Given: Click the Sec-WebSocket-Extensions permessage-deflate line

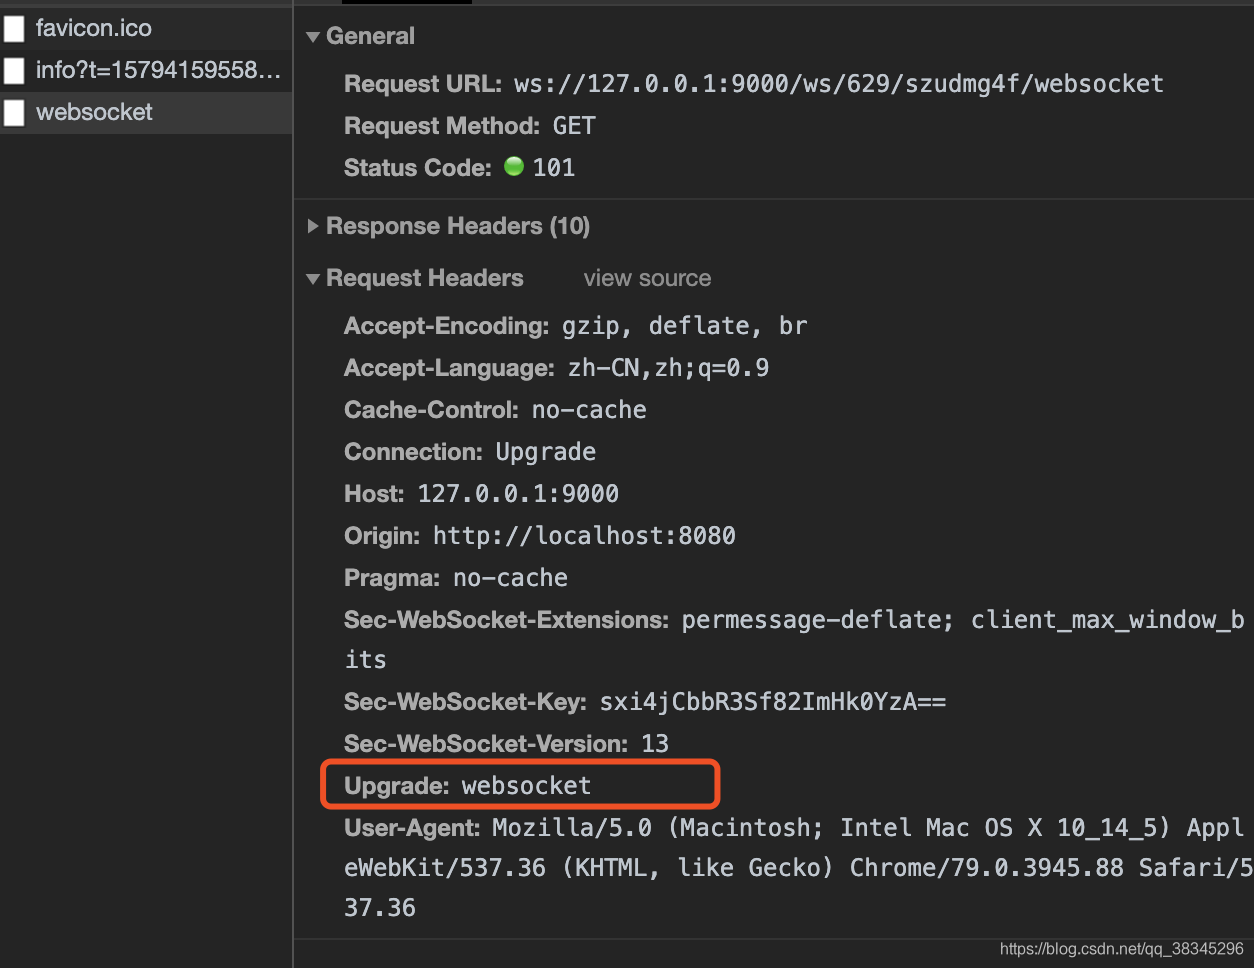Looking at the screenshot, I should click(x=794, y=640).
